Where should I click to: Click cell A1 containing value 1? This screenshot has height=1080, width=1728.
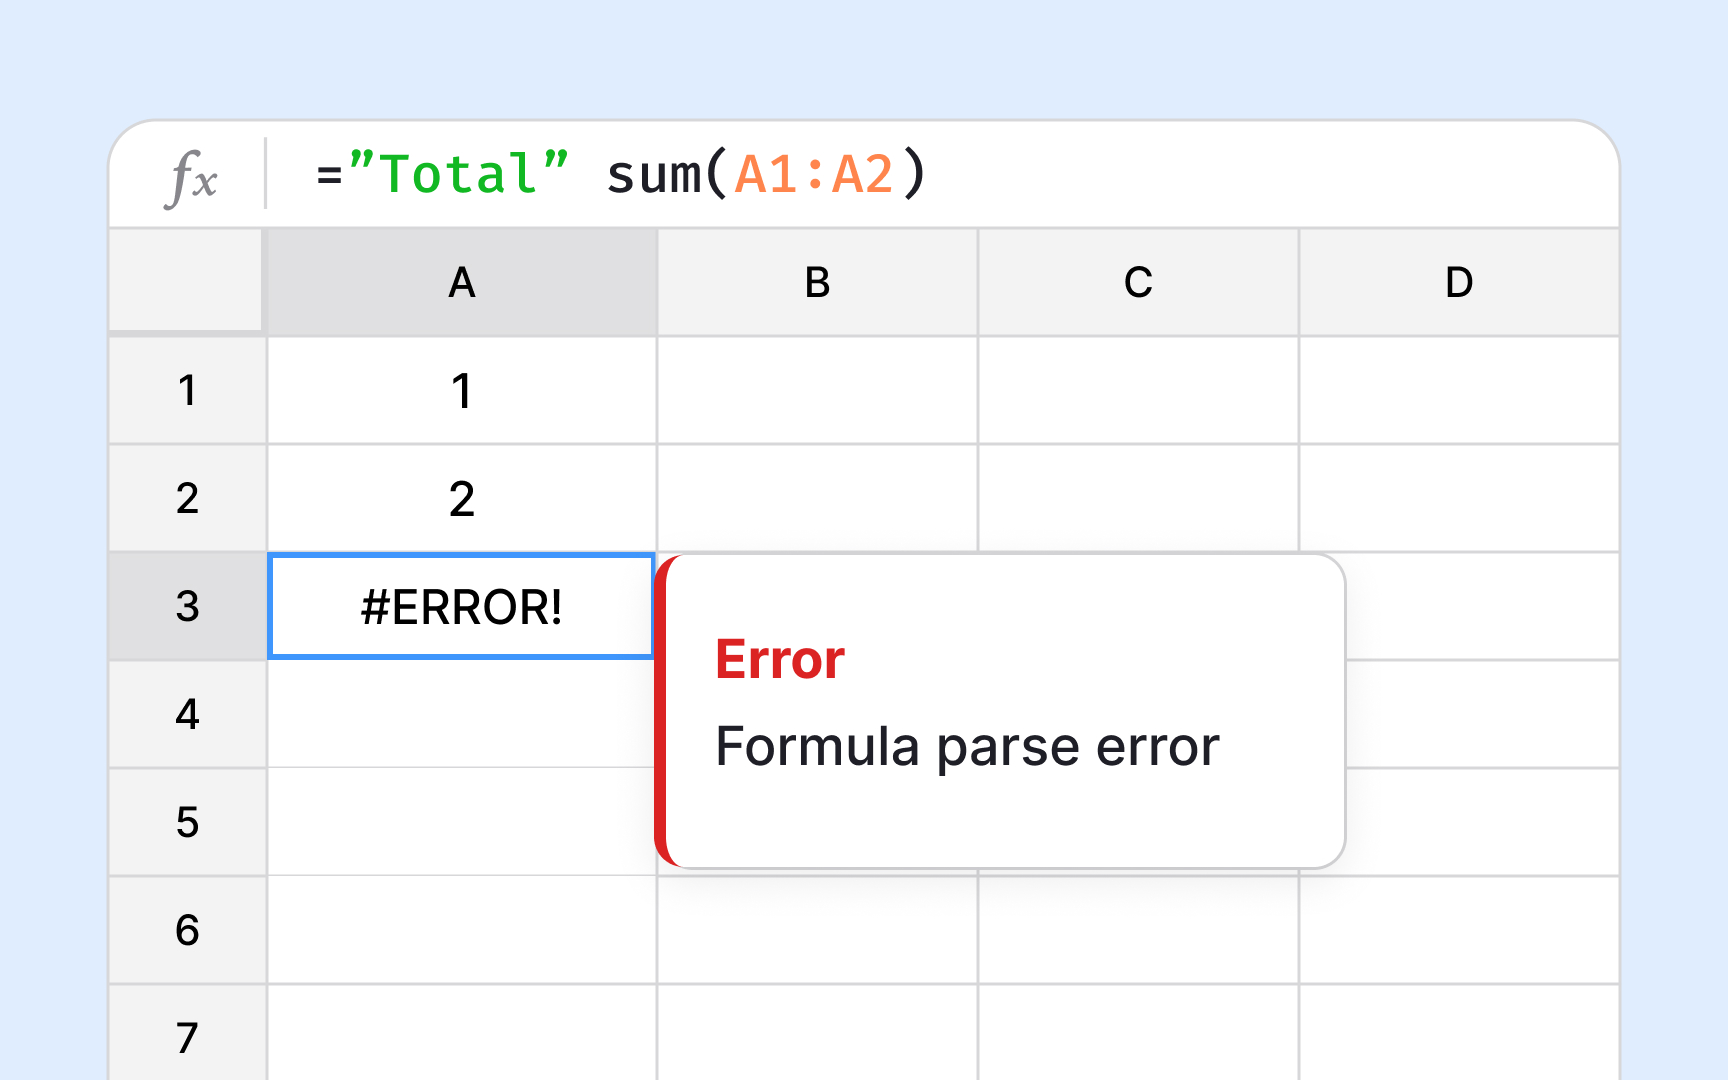pos(462,391)
